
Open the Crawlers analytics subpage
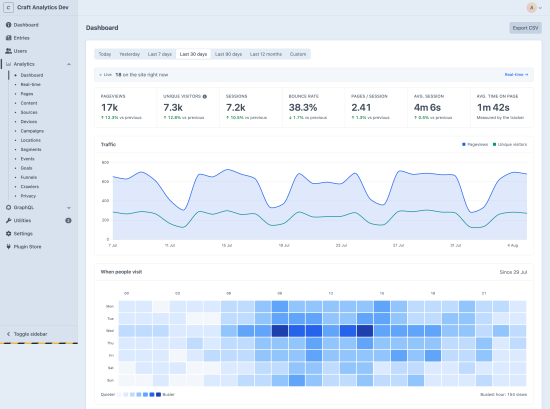[29, 187]
